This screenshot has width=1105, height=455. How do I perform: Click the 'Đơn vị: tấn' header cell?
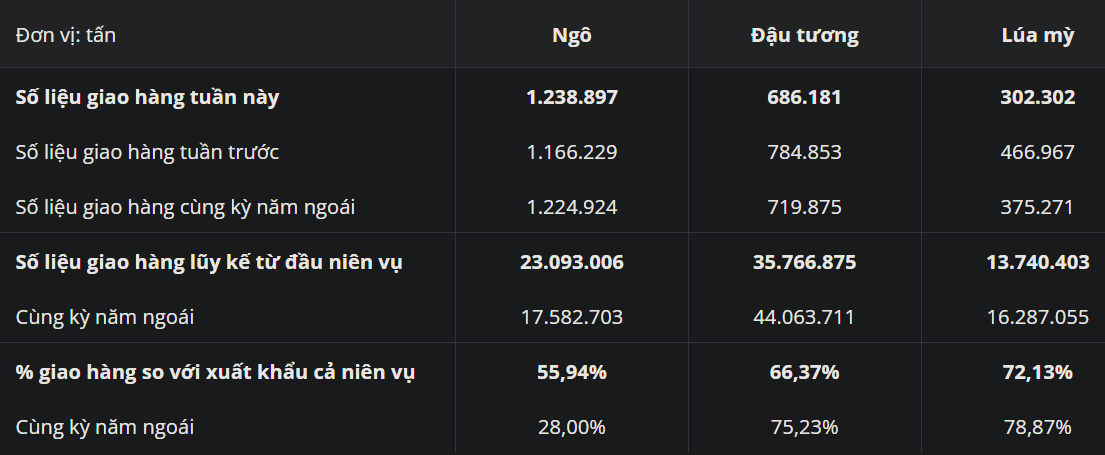(x=66, y=36)
